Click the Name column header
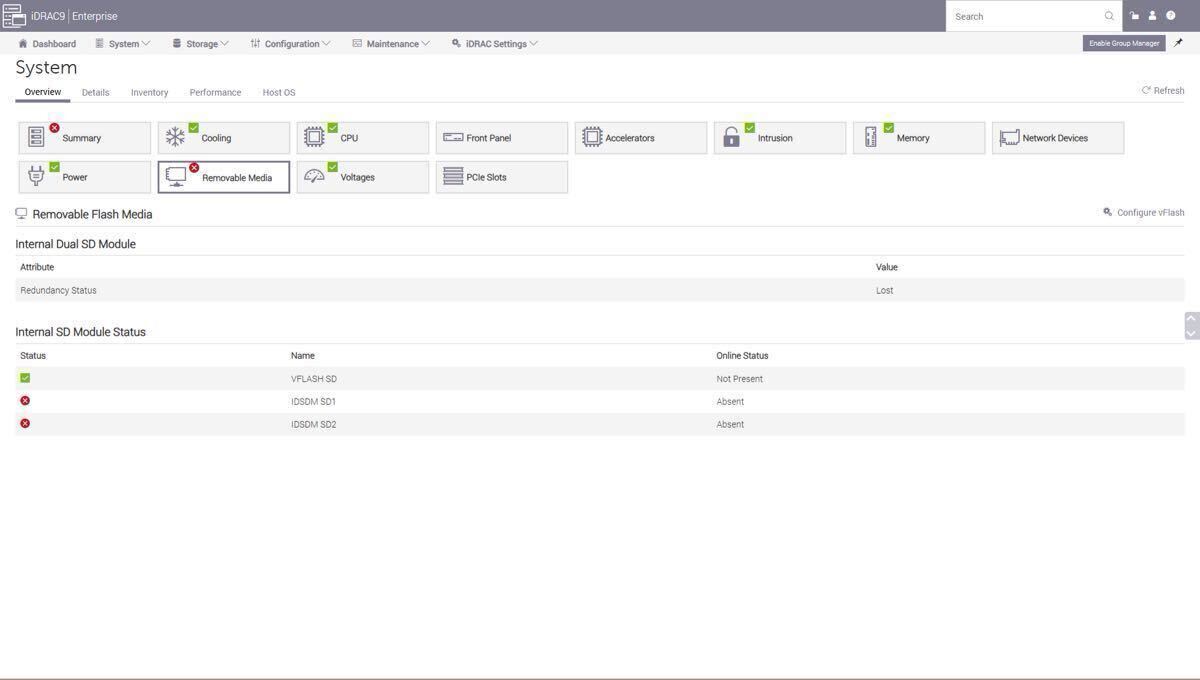The height and width of the screenshot is (680, 1200). coord(303,356)
